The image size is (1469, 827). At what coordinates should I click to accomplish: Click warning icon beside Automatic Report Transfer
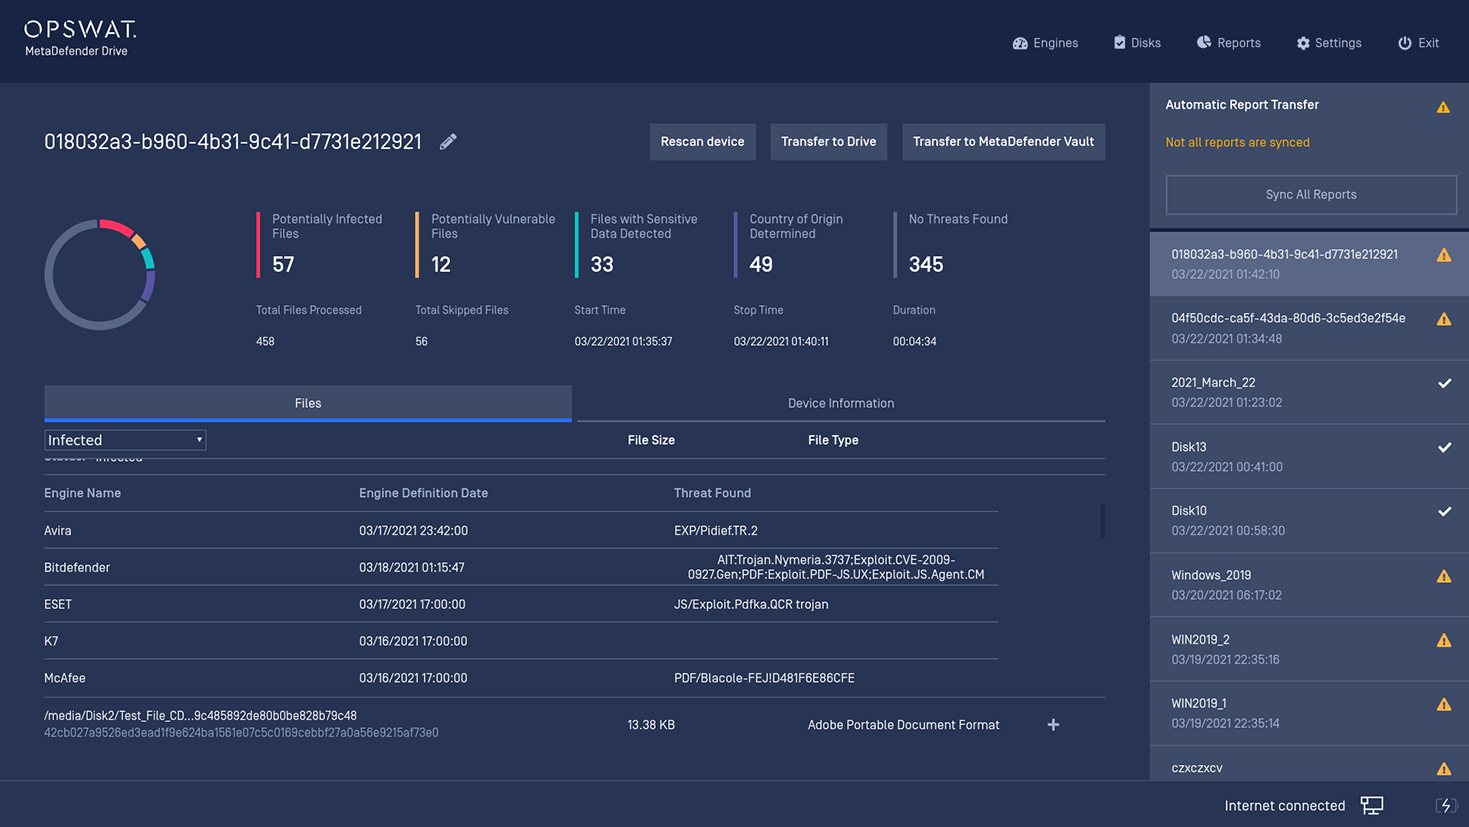point(1443,107)
